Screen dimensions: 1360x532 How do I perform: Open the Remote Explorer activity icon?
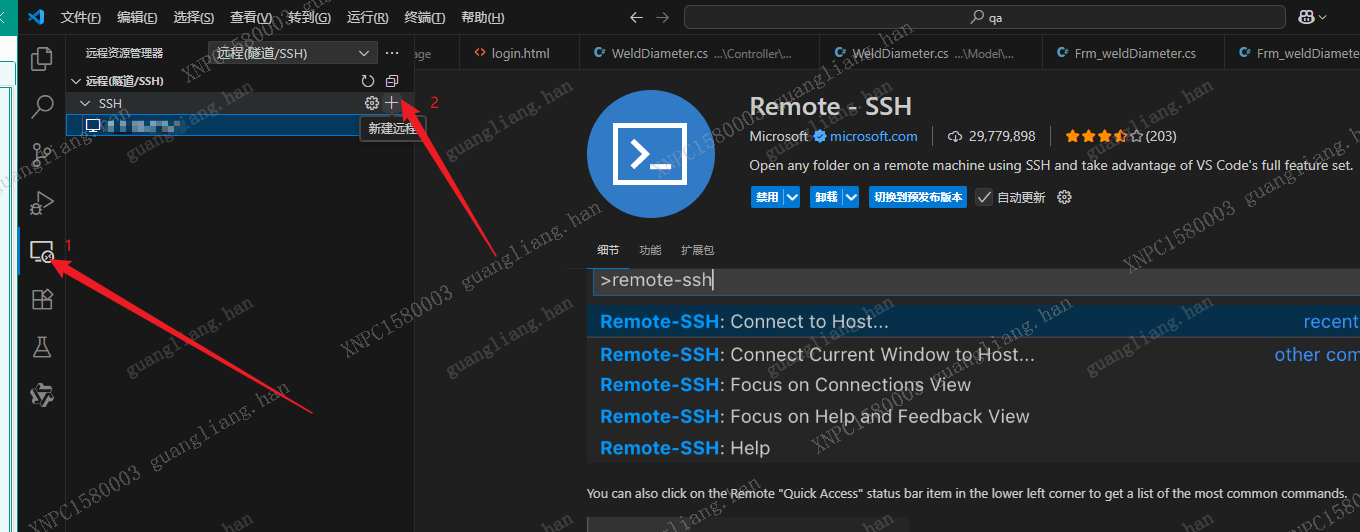[x=42, y=251]
